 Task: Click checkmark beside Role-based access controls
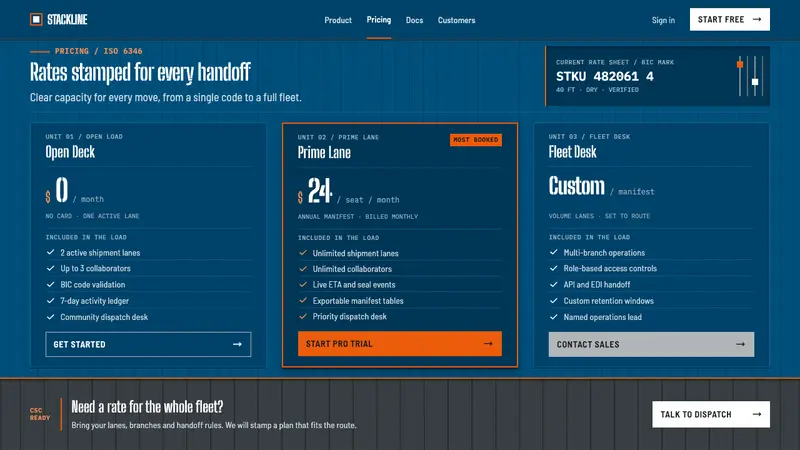tap(554, 268)
